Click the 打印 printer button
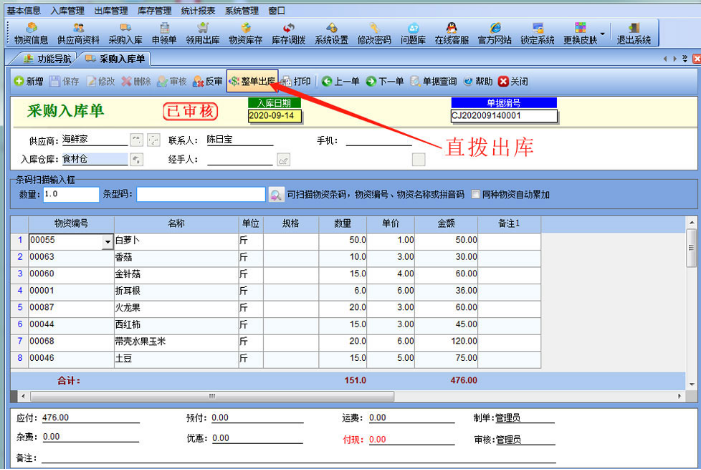The image size is (701, 470). (x=296, y=81)
